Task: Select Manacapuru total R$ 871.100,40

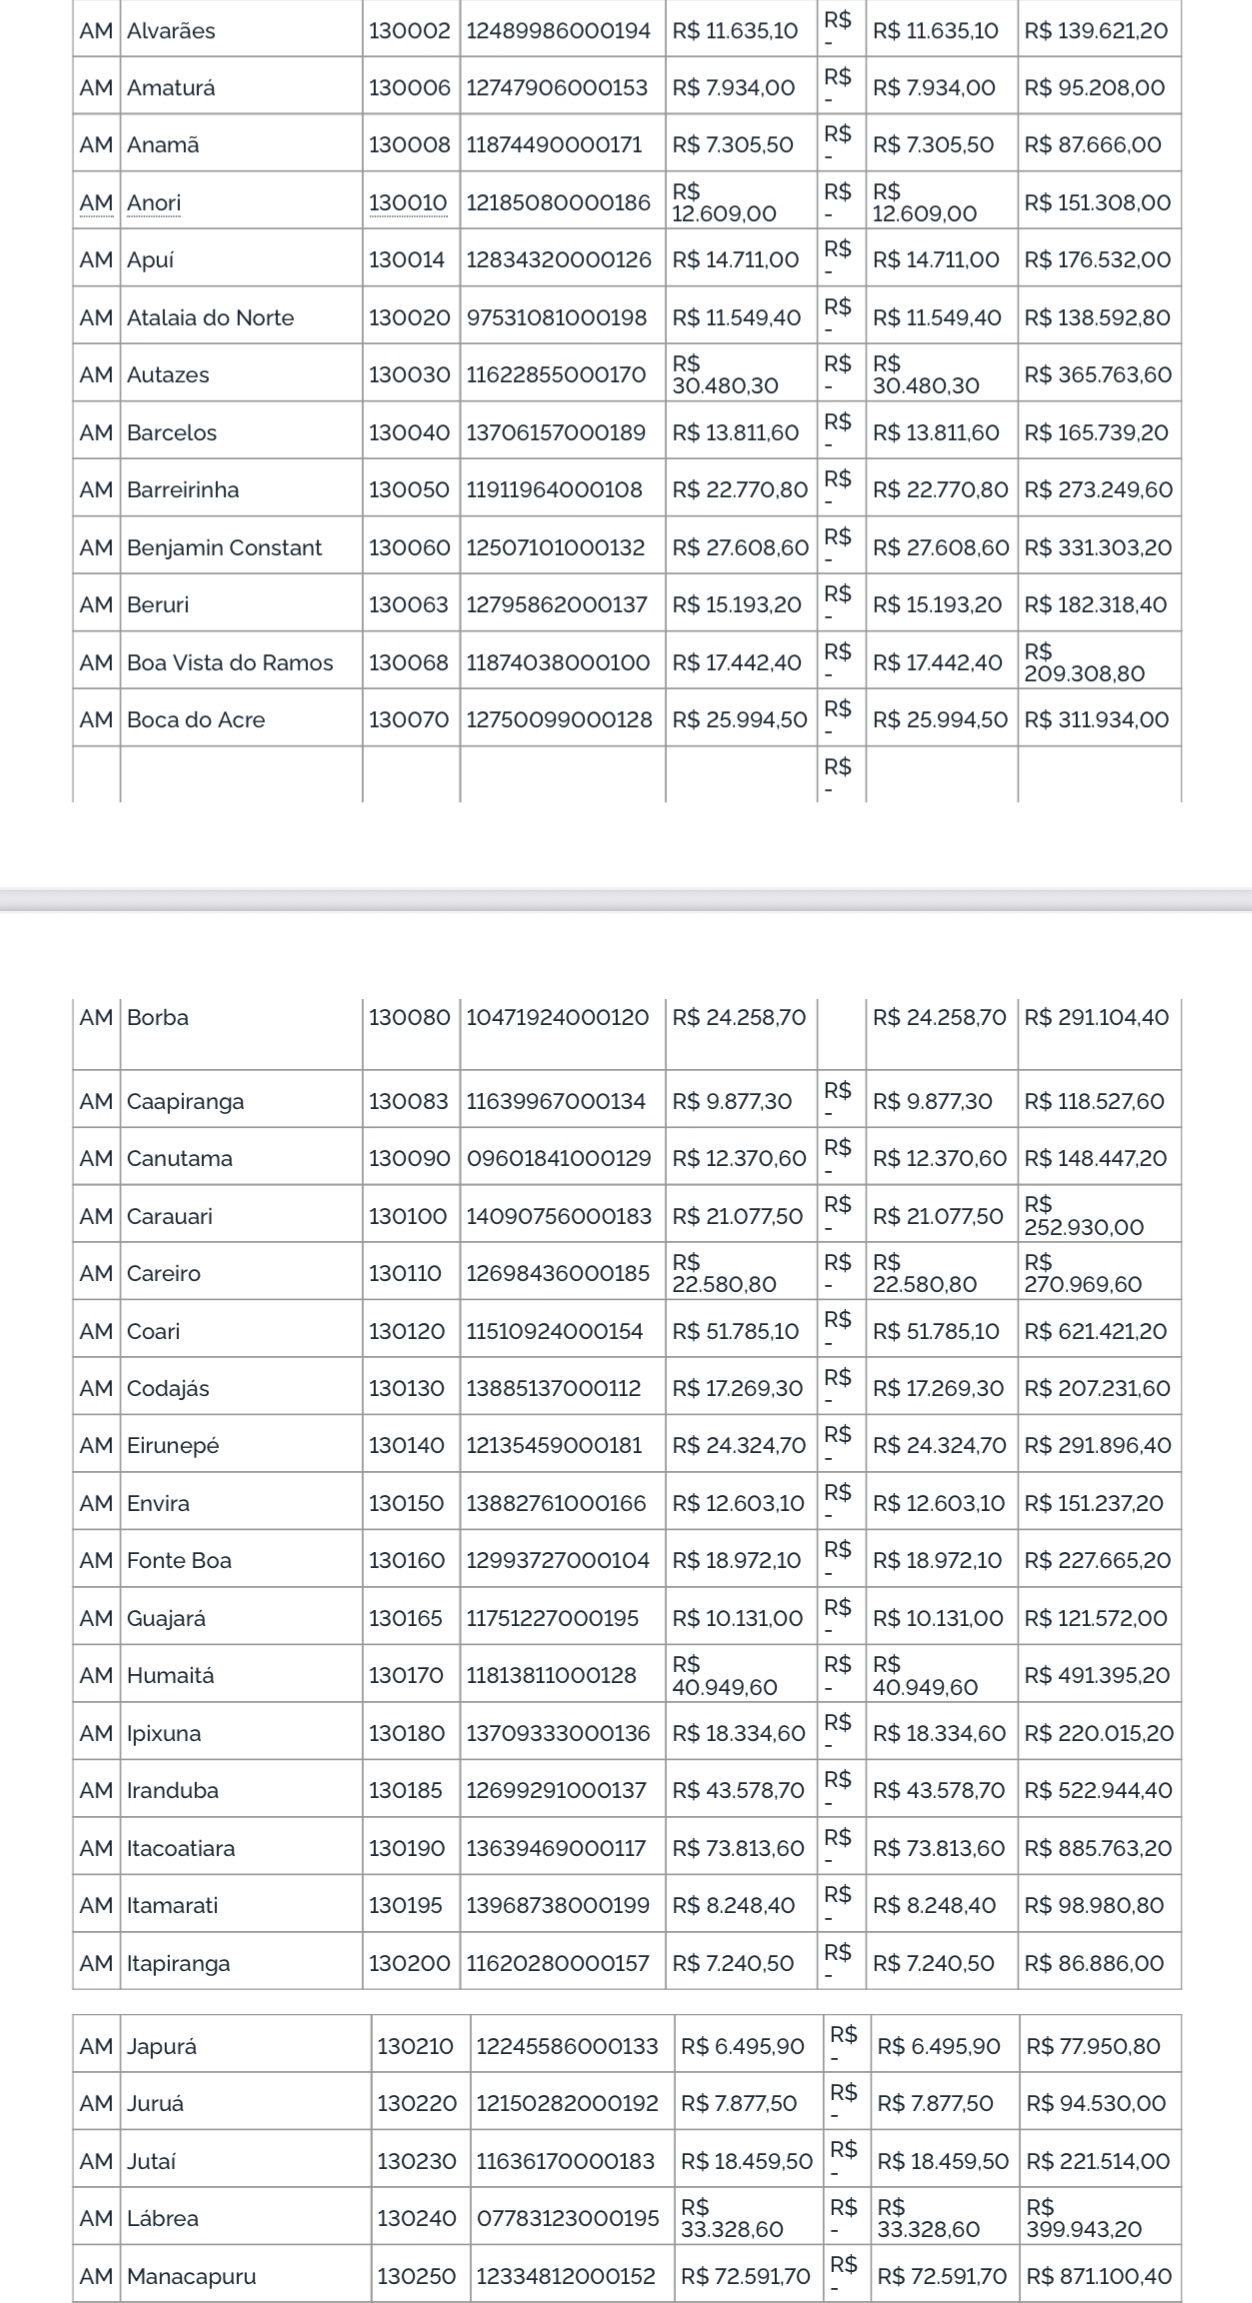Action: [x=1099, y=2276]
